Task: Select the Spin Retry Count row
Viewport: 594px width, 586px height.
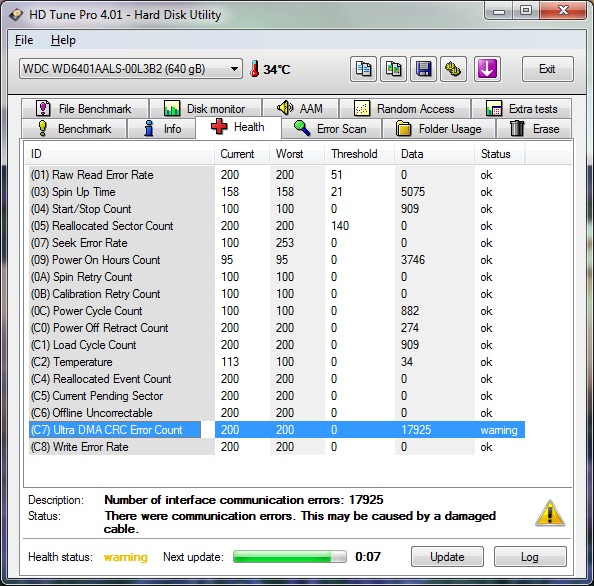Action: pyautogui.click(x=277, y=277)
